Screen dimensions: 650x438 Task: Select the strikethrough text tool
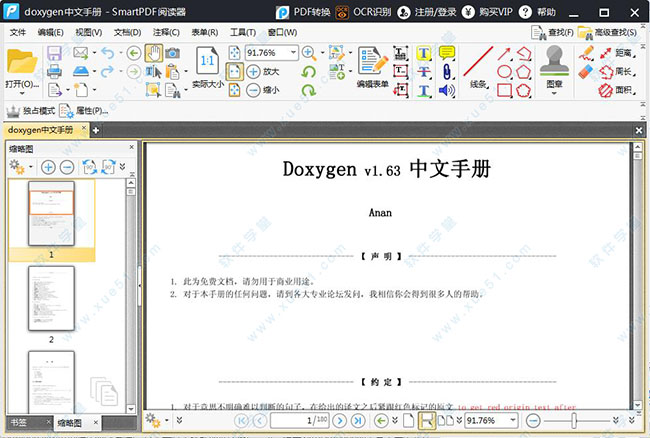[x=424, y=71]
